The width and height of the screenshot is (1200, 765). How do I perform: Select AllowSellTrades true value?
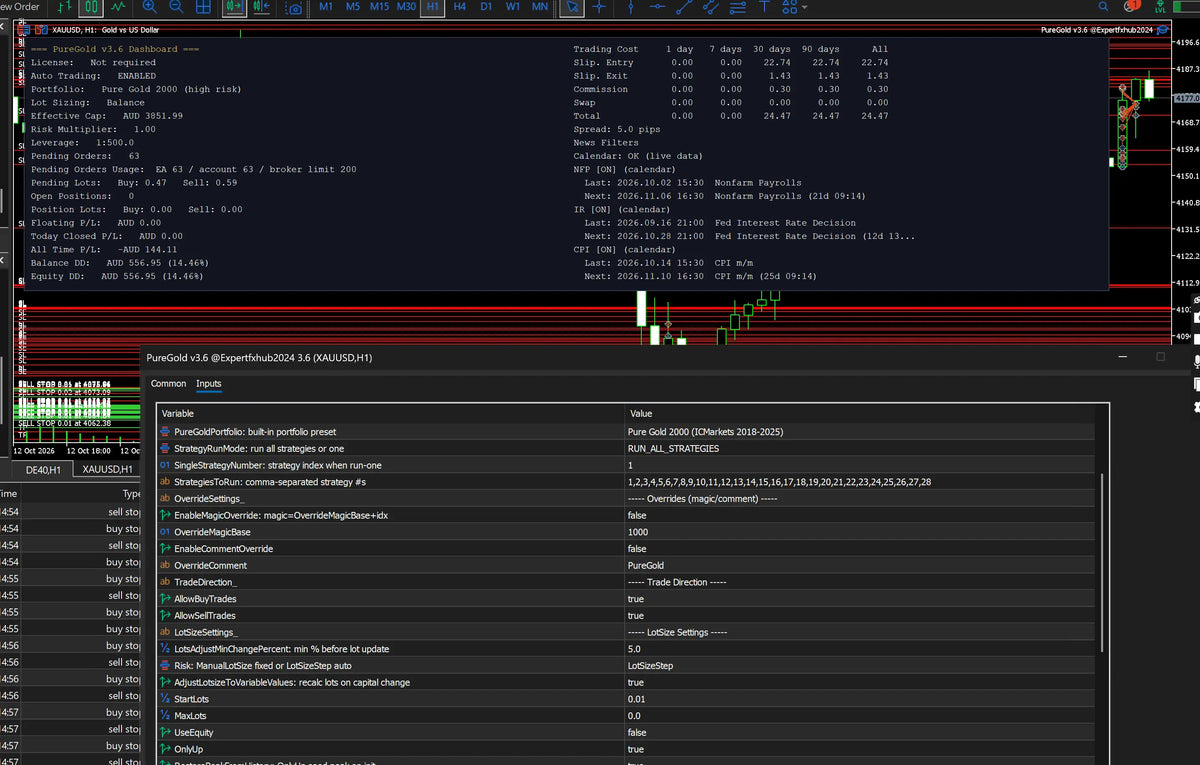[x=860, y=616]
